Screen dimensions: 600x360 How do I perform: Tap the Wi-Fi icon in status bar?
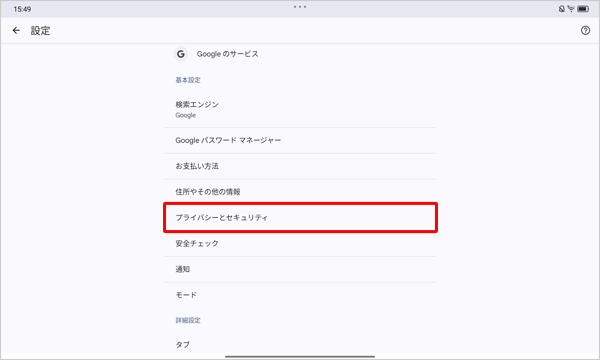pos(571,8)
